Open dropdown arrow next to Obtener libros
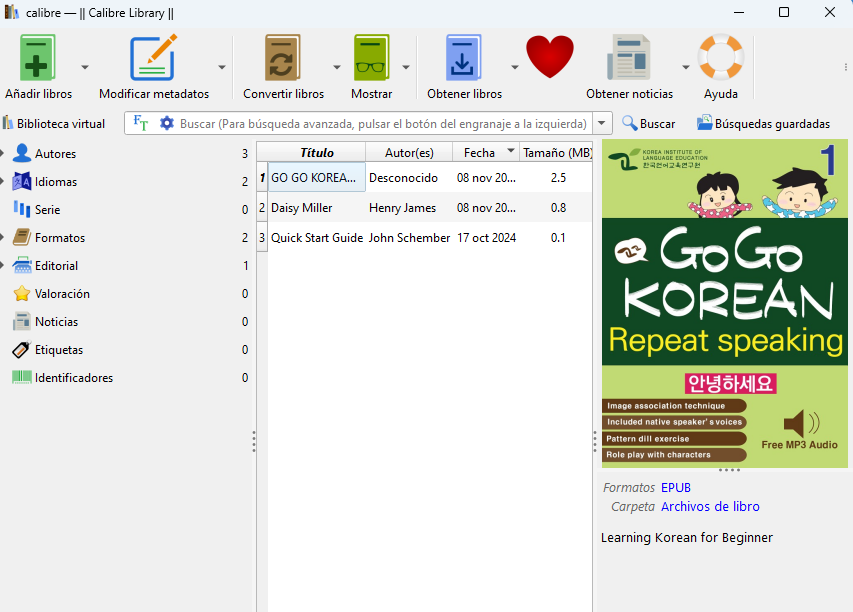Image resolution: width=853 pixels, height=612 pixels. (x=515, y=67)
